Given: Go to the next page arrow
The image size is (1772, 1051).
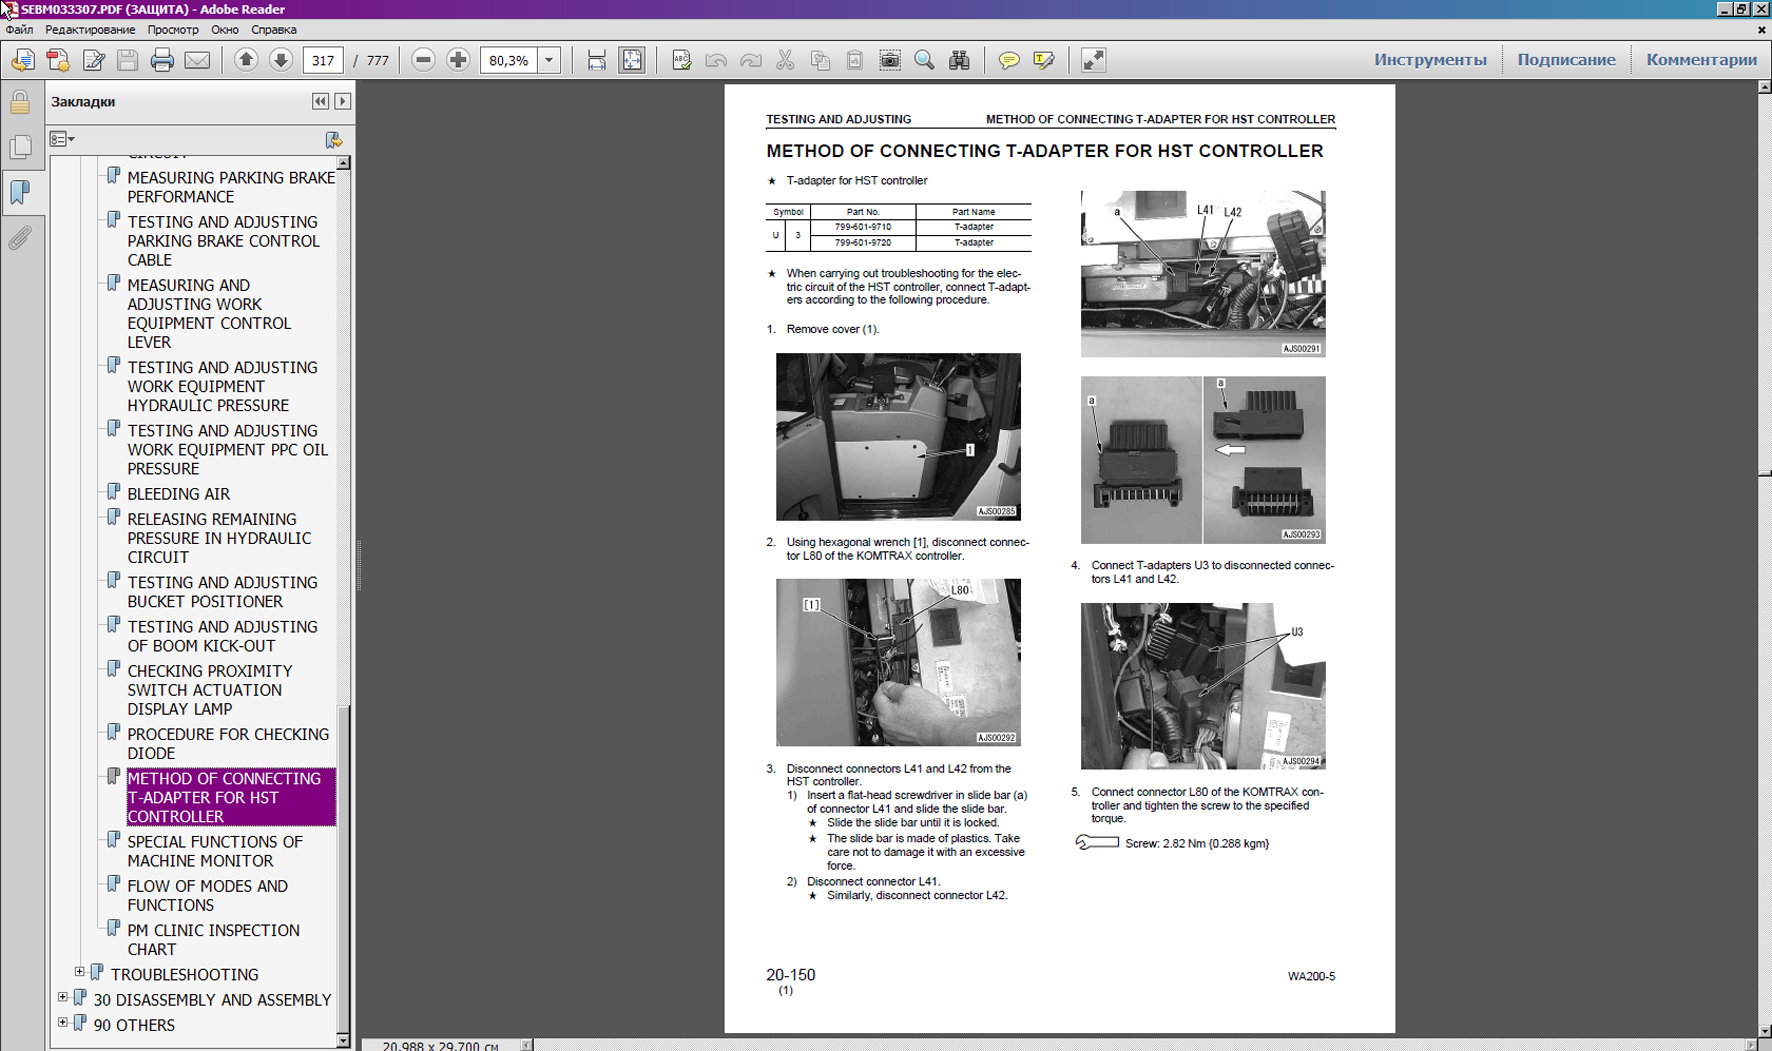Looking at the screenshot, I should pos(281,61).
